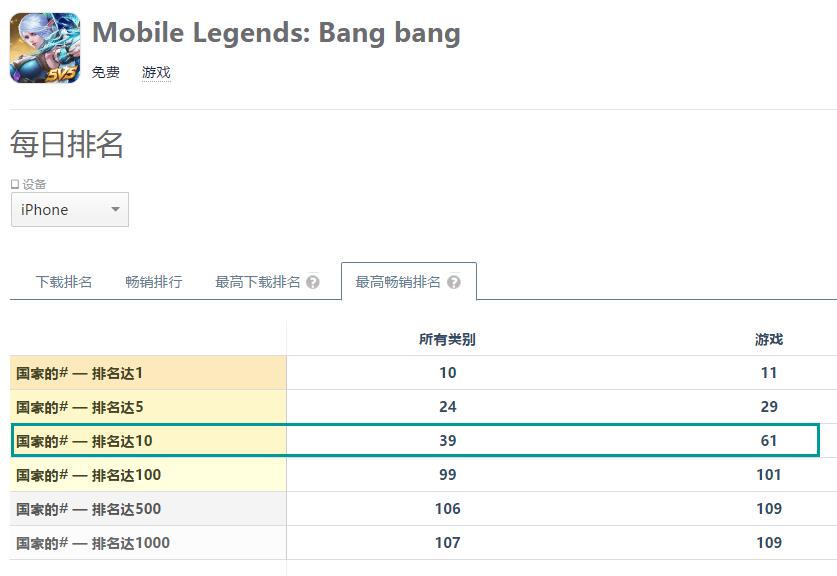
Task: Click help icon beside 最高畅销排名 tab
Action: coord(454,282)
